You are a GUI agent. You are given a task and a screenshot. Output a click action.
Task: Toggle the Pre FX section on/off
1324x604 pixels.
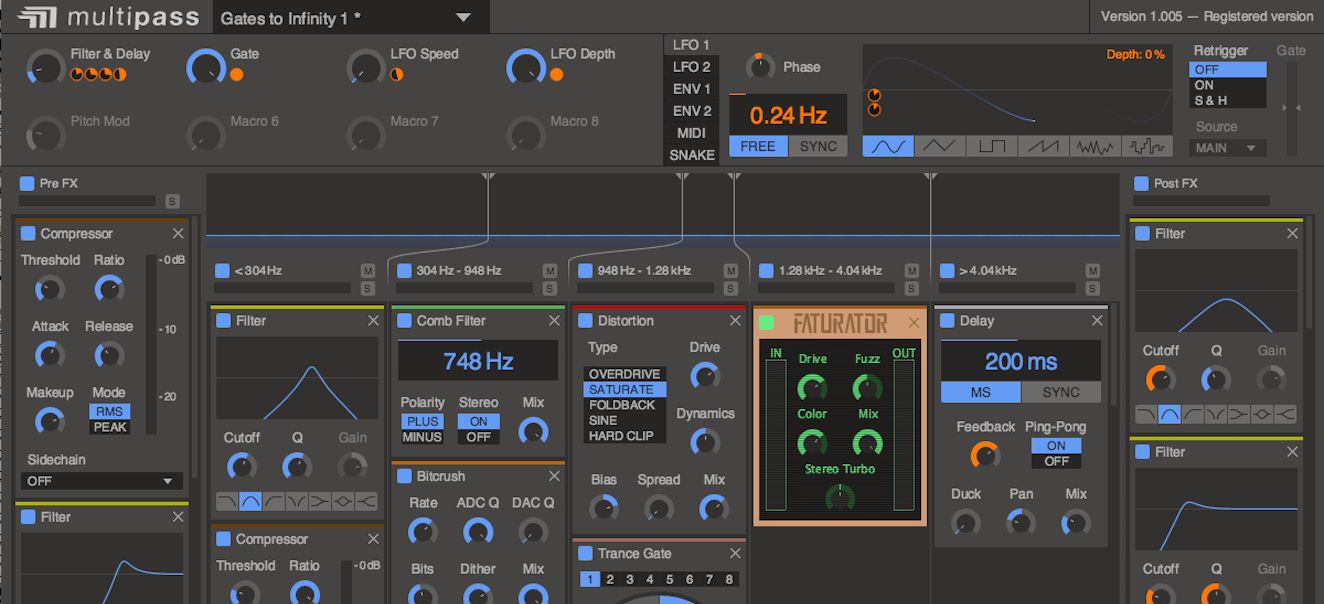(x=26, y=183)
